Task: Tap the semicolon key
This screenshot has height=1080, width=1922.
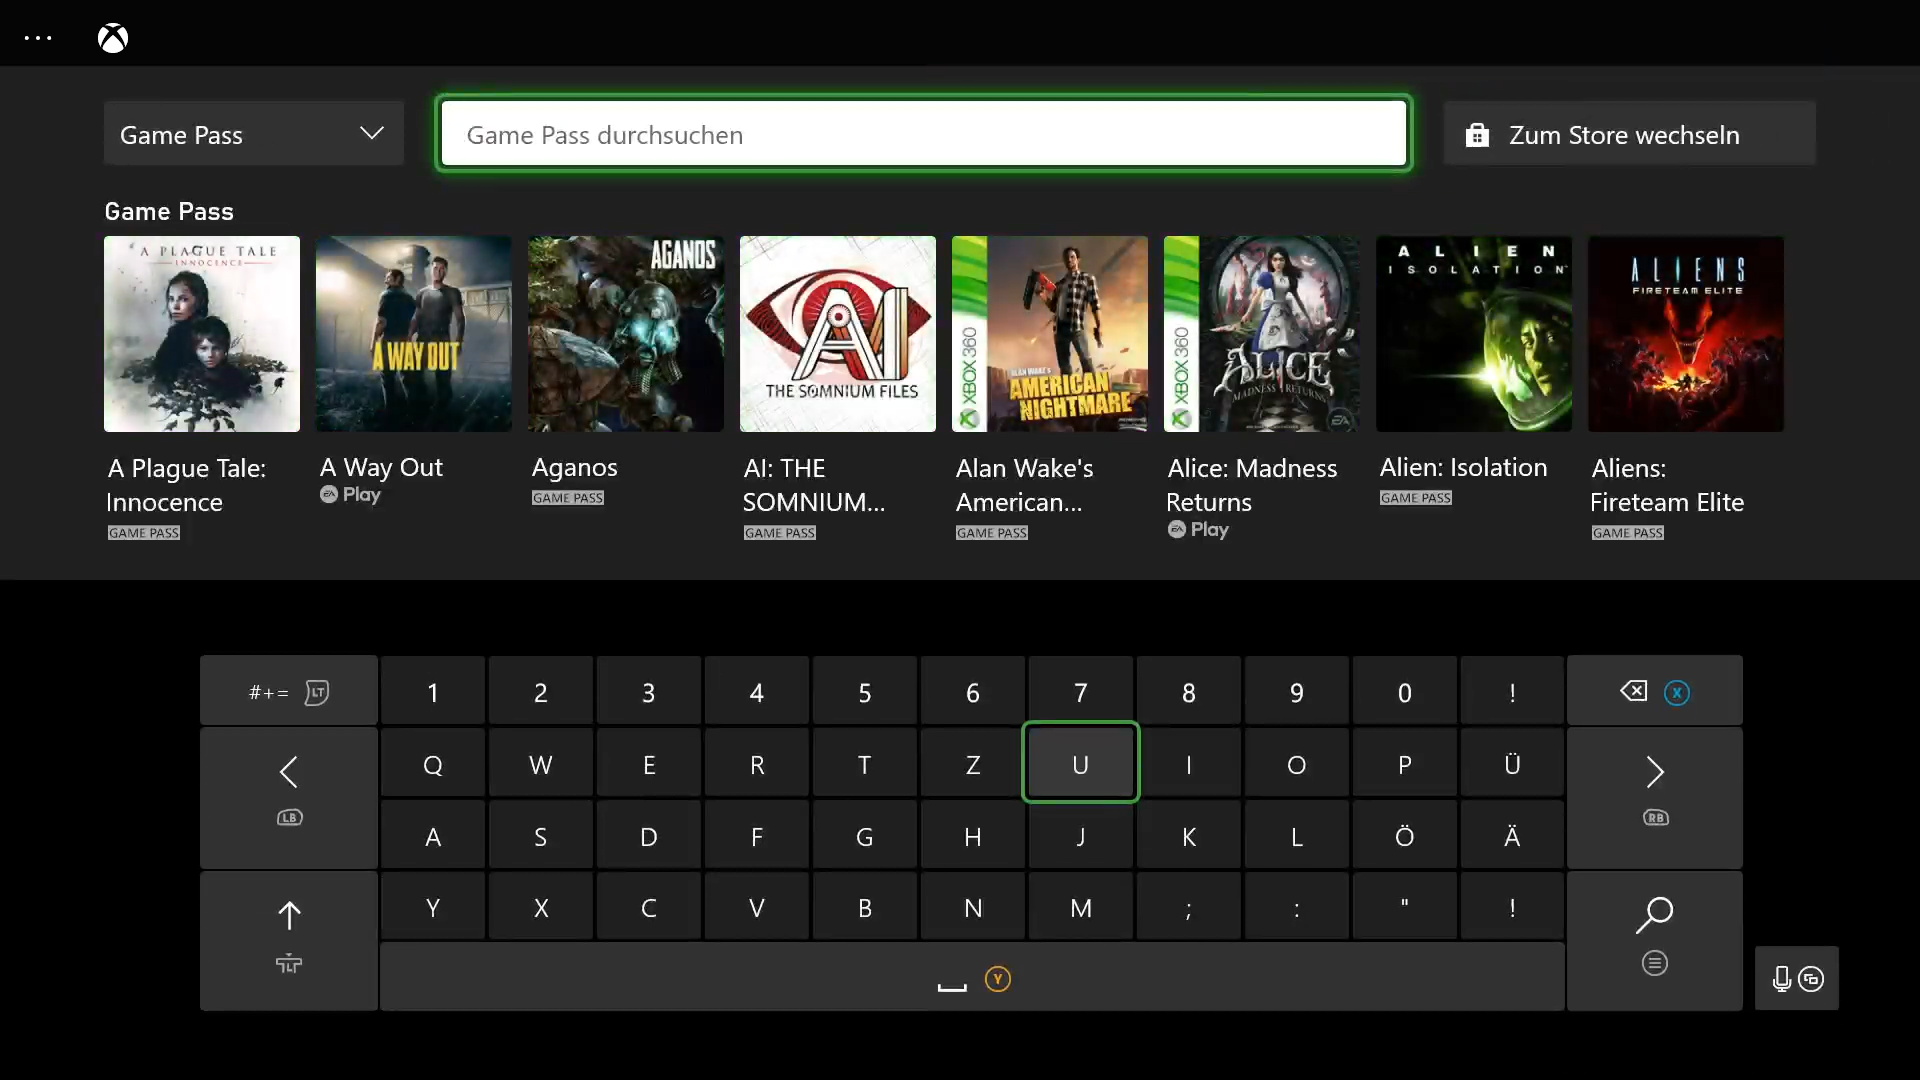Action: click(1189, 907)
